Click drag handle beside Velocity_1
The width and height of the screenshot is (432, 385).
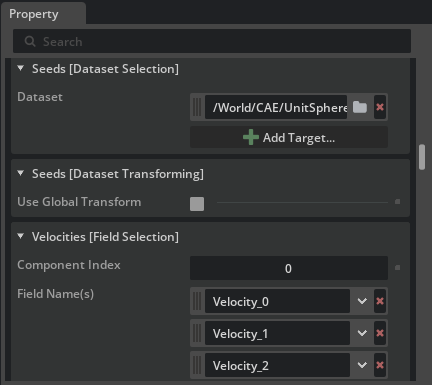pyautogui.click(x=197, y=333)
